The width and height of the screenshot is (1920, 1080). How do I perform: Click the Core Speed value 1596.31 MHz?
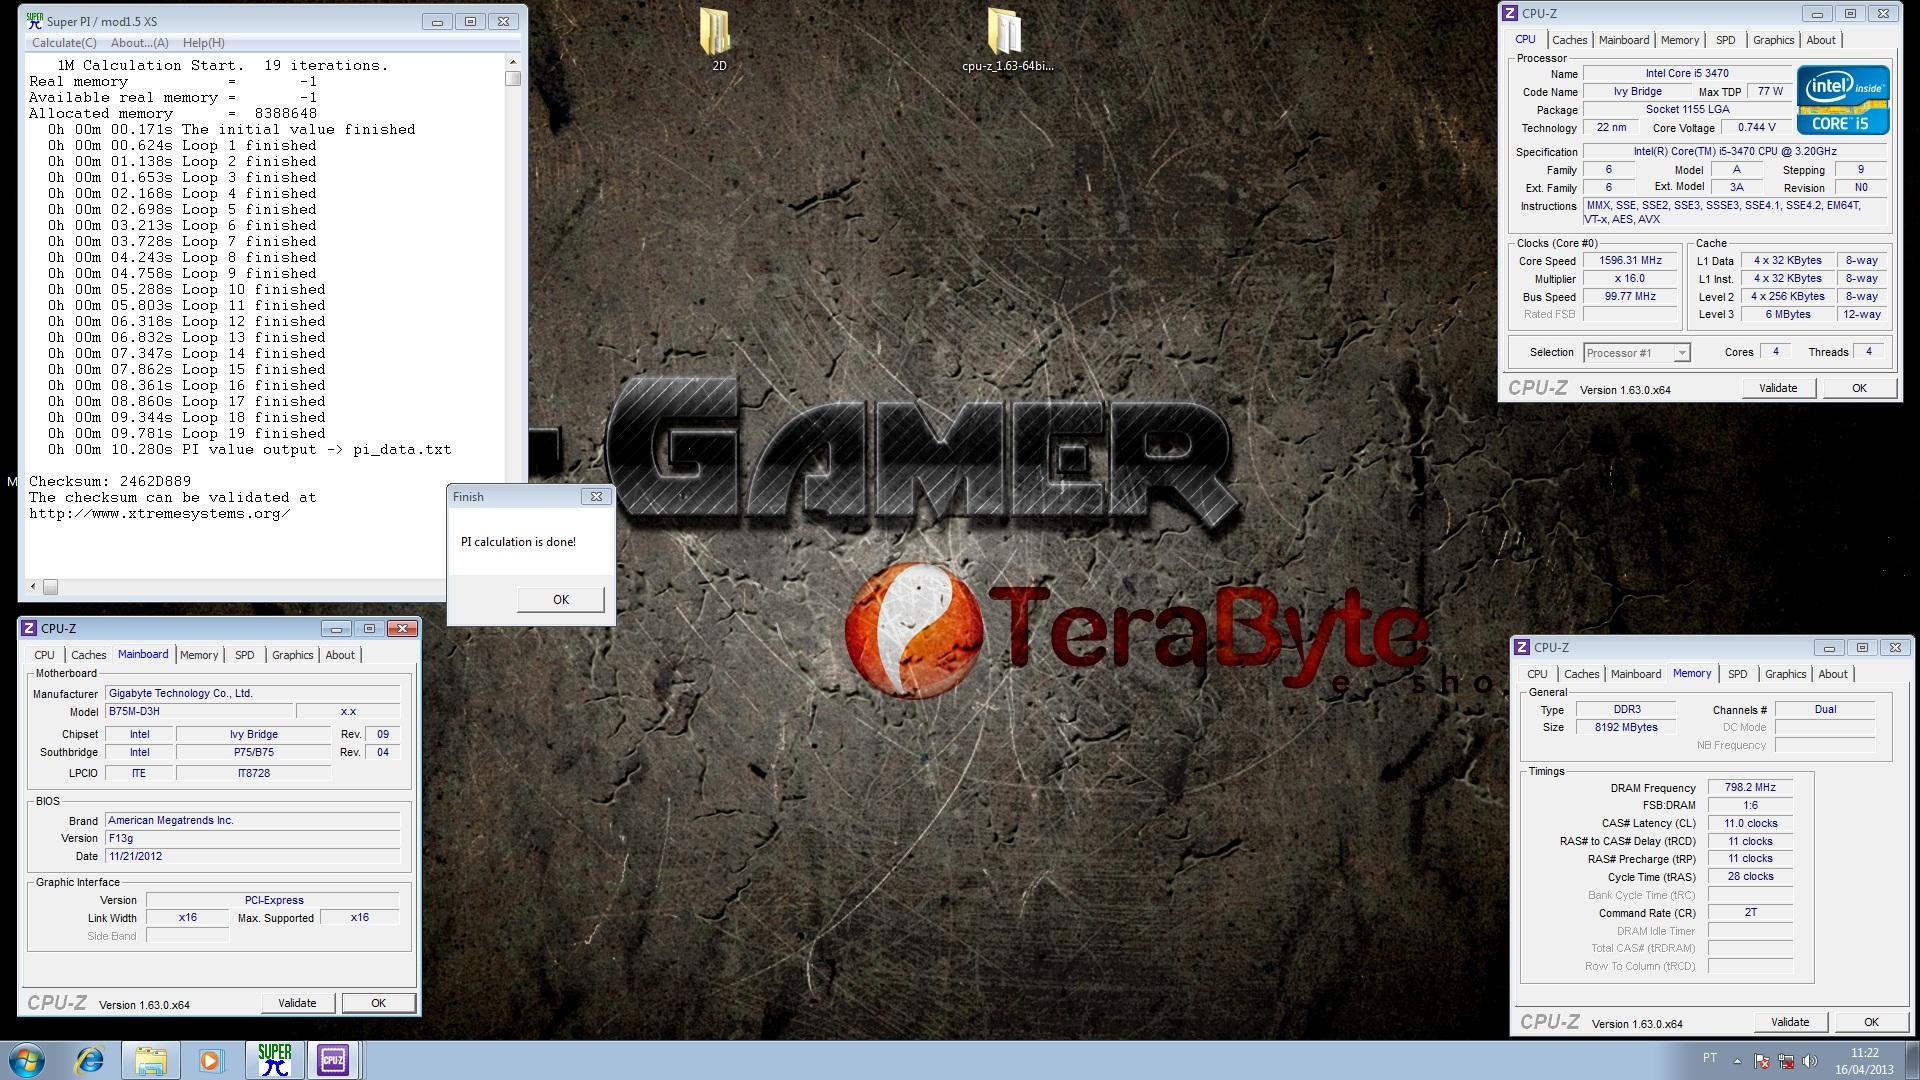(1630, 261)
